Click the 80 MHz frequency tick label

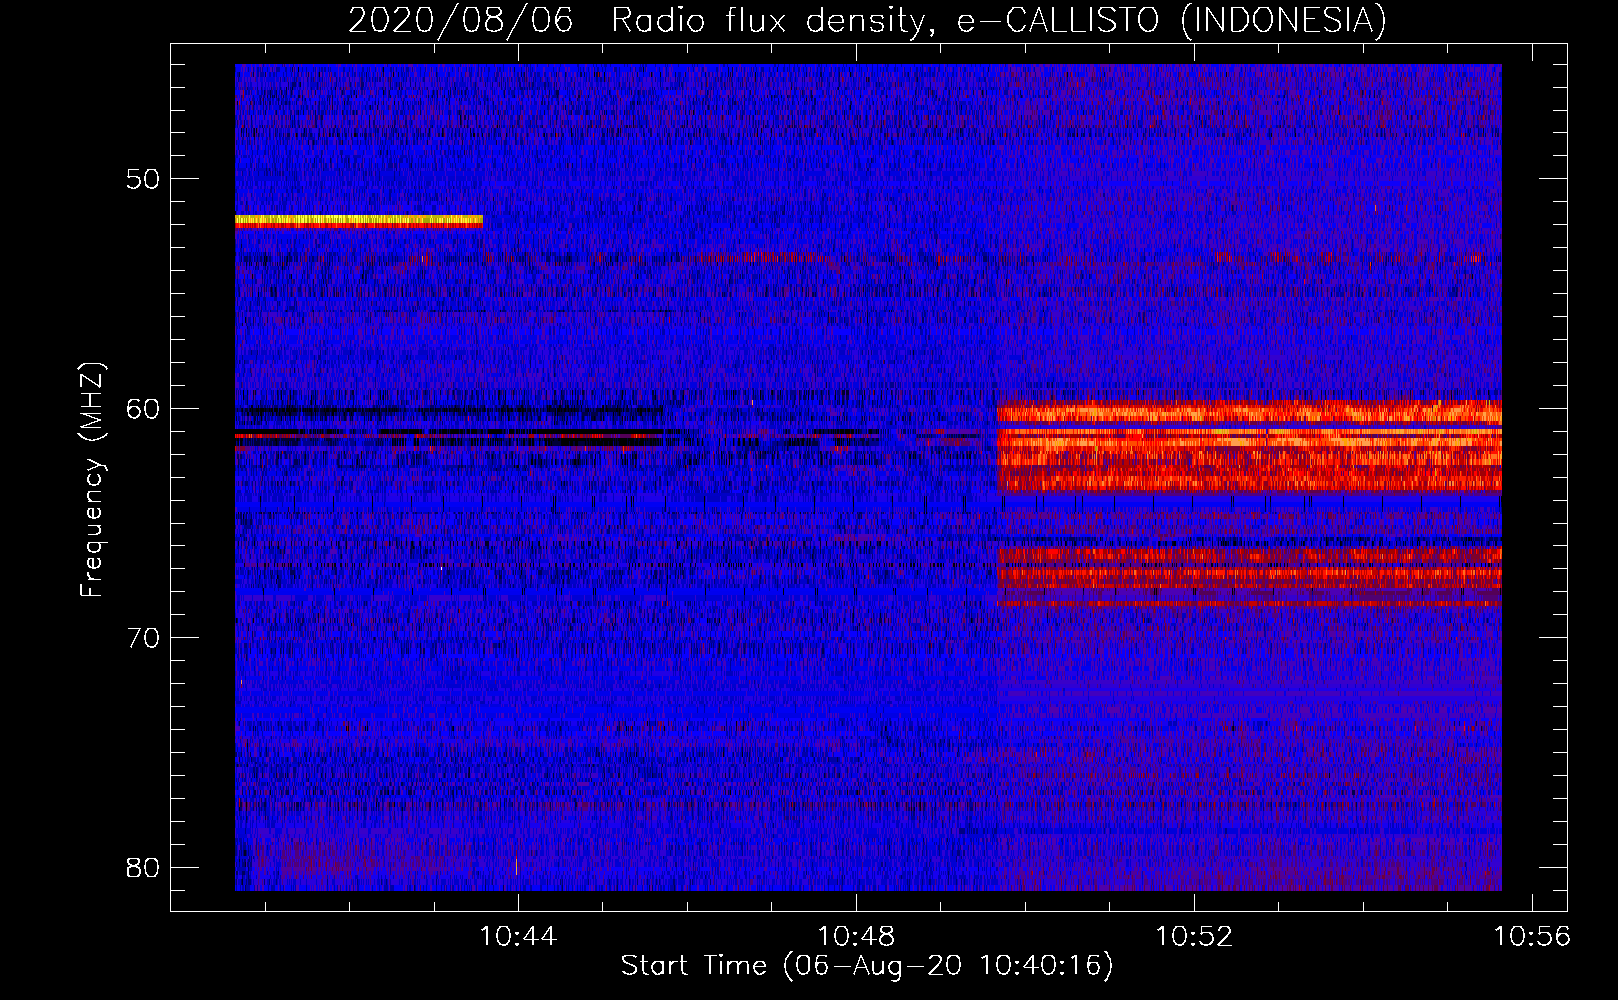tap(143, 867)
